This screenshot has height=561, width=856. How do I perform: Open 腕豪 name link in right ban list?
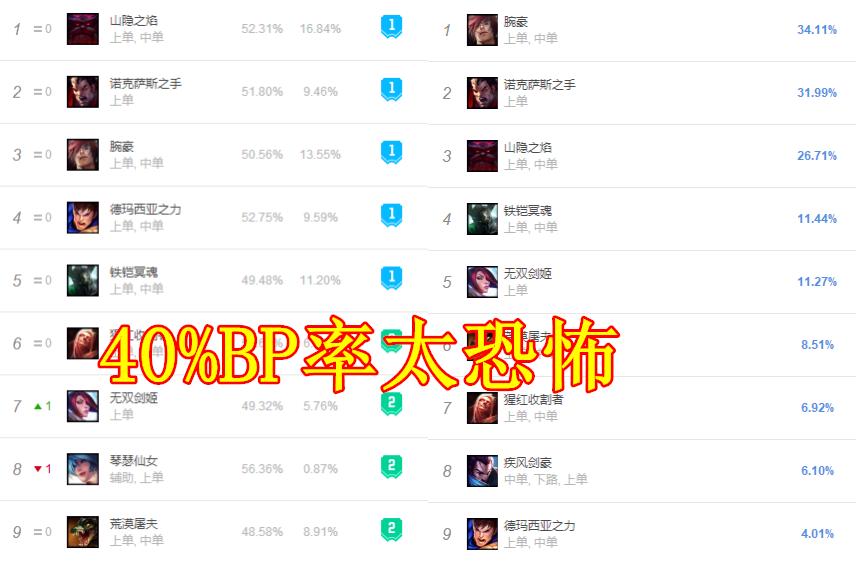(x=515, y=22)
